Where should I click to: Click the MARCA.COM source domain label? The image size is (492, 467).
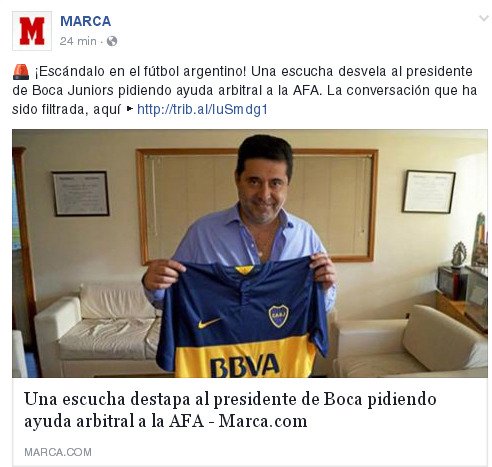(58, 452)
